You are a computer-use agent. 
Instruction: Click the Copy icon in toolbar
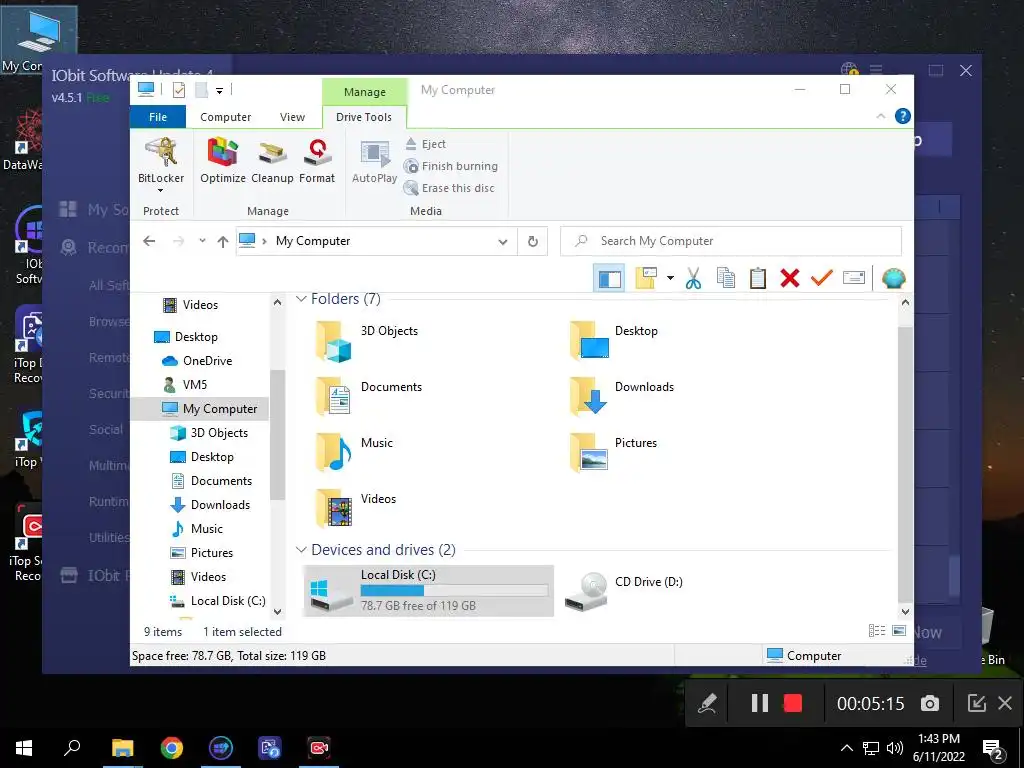[x=726, y=279]
